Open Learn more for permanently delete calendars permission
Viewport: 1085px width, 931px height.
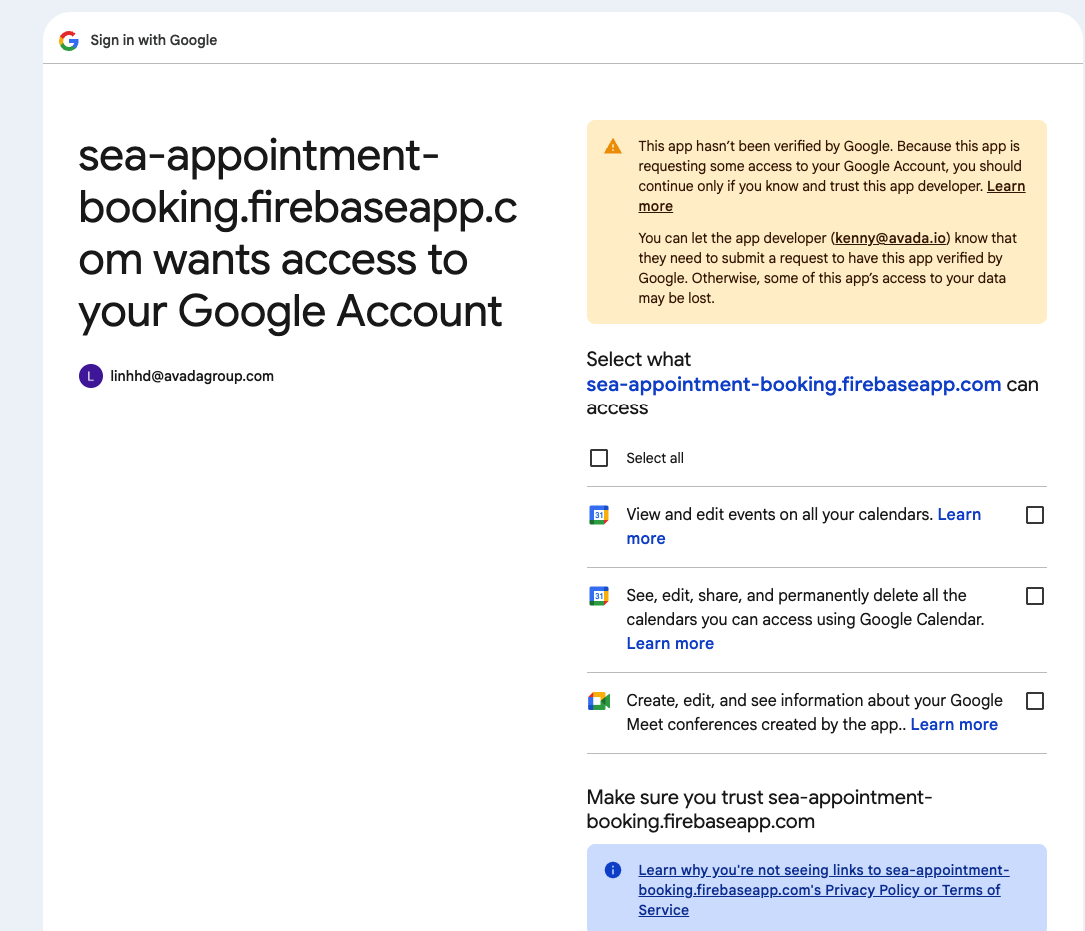click(670, 644)
